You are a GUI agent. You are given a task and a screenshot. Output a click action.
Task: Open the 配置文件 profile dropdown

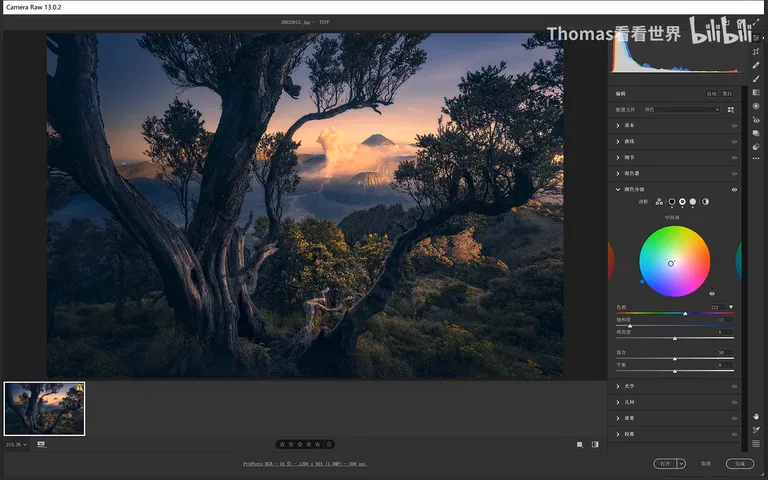tap(681, 110)
